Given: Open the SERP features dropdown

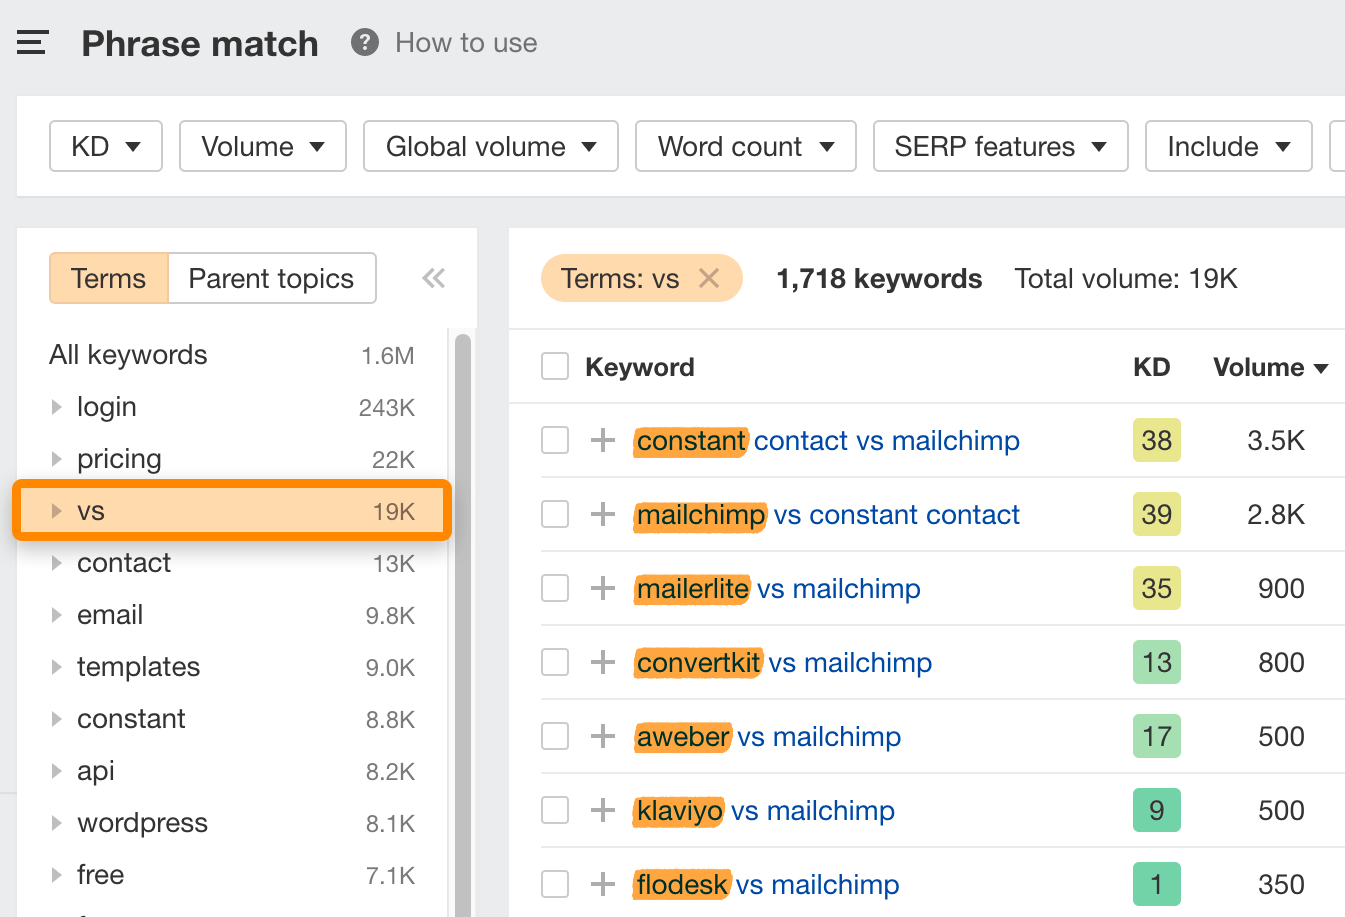Looking at the screenshot, I should click(x=1000, y=147).
